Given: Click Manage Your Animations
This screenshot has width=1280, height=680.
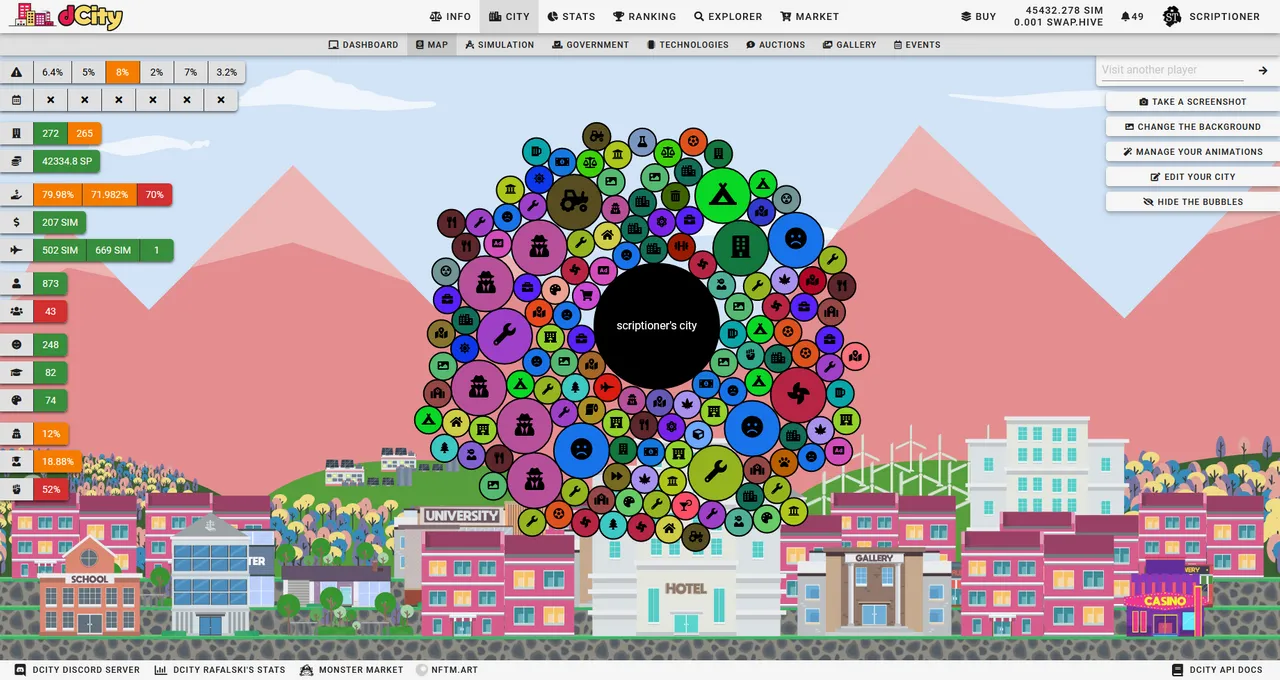Looking at the screenshot, I should 1193,152.
